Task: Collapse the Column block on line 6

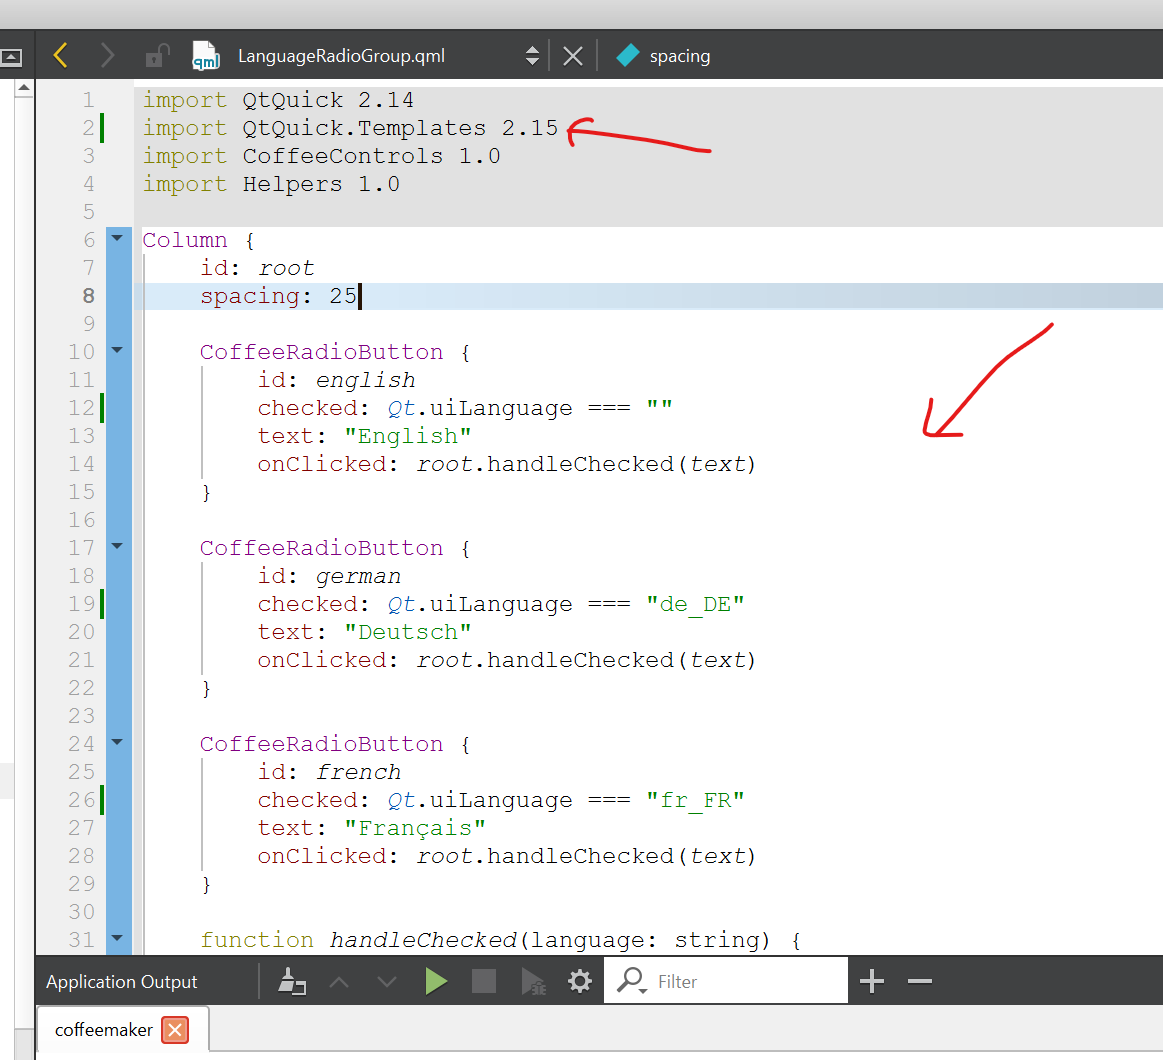Action: (117, 239)
